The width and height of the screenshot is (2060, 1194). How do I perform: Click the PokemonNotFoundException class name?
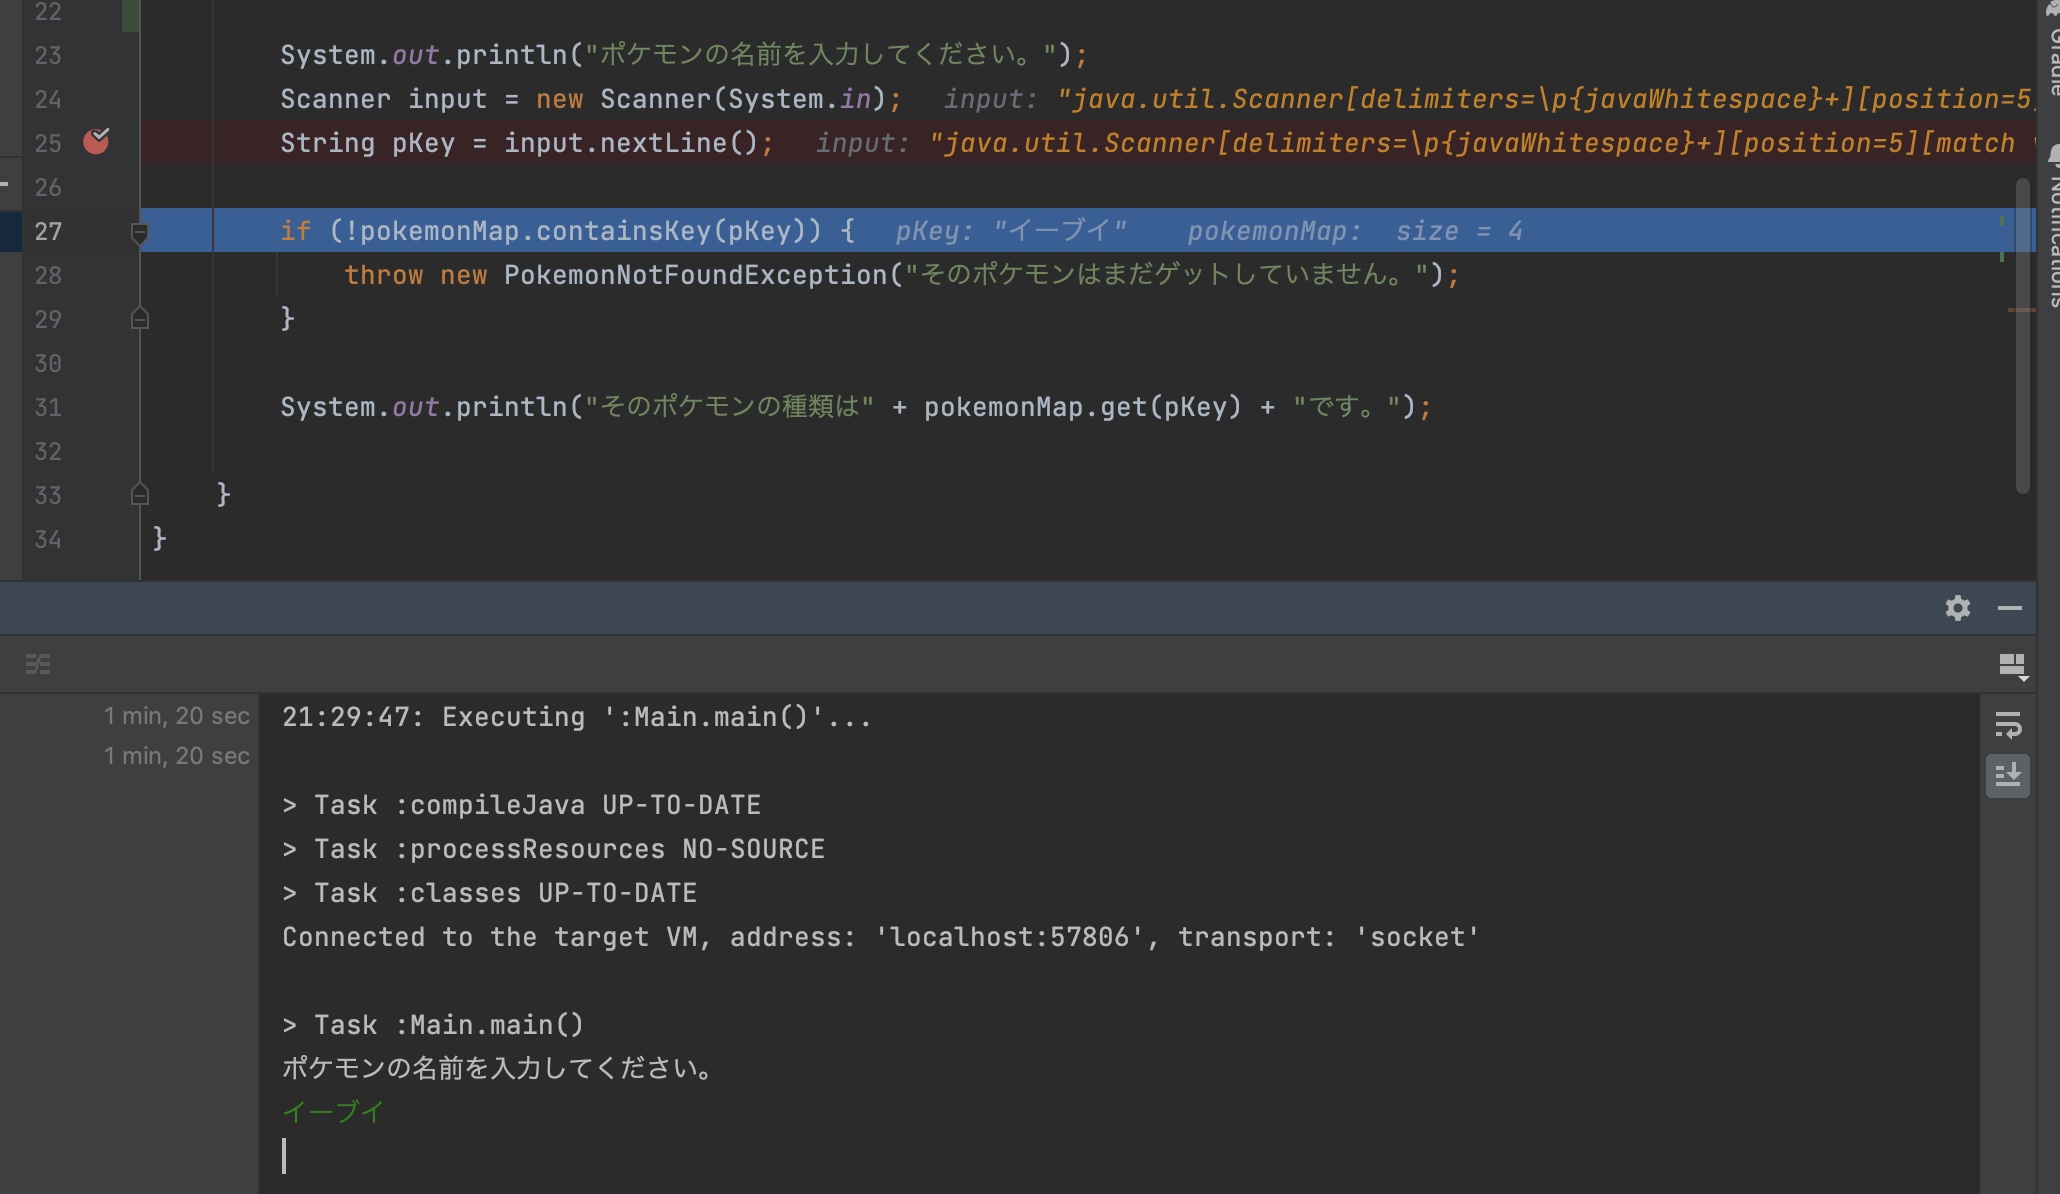pos(695,275)
